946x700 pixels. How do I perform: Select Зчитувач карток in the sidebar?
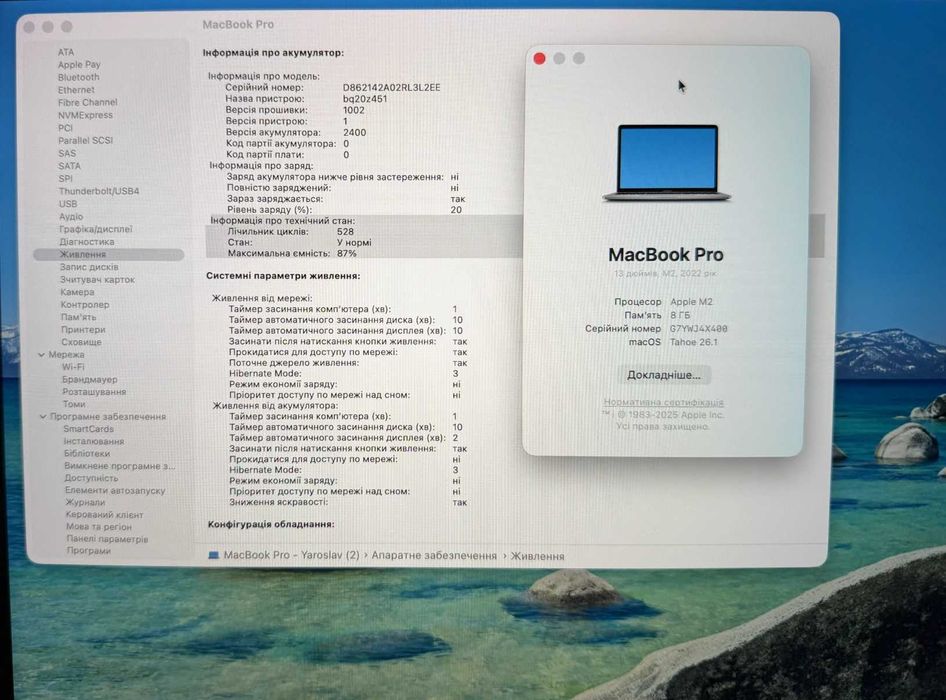97,280
